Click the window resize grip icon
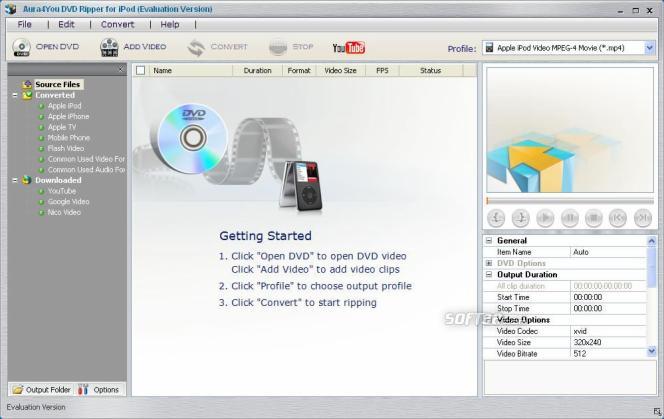 pos(657,411)
